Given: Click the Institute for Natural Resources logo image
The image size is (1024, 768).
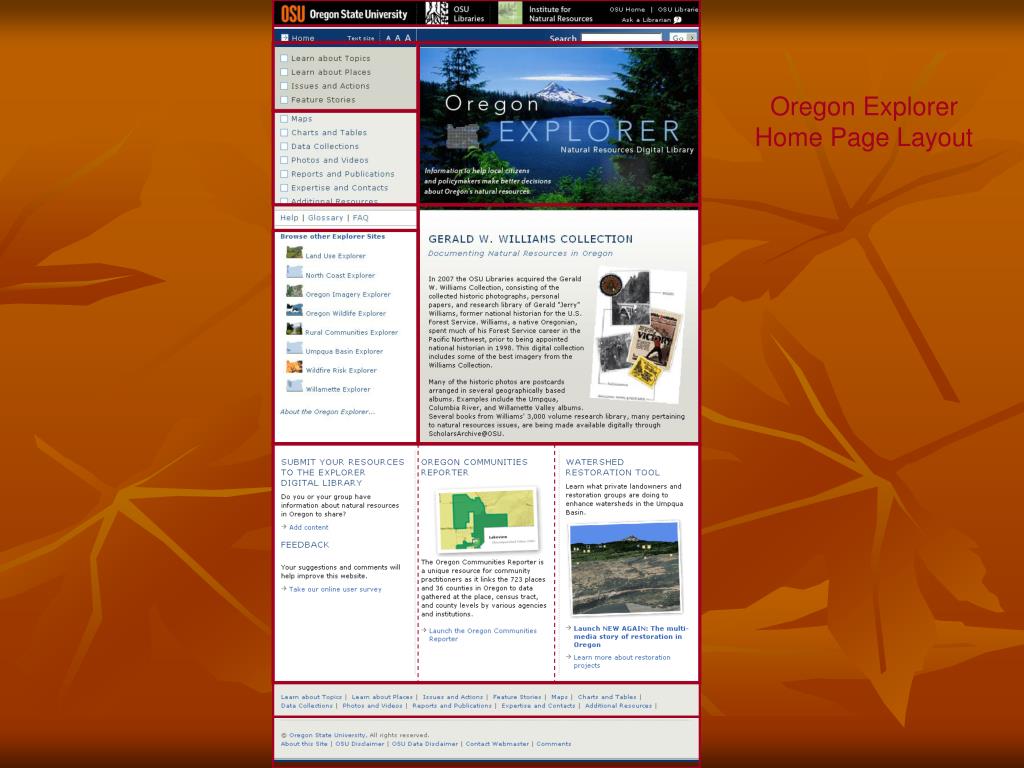Looking at the screenshot, I should 510,13.
